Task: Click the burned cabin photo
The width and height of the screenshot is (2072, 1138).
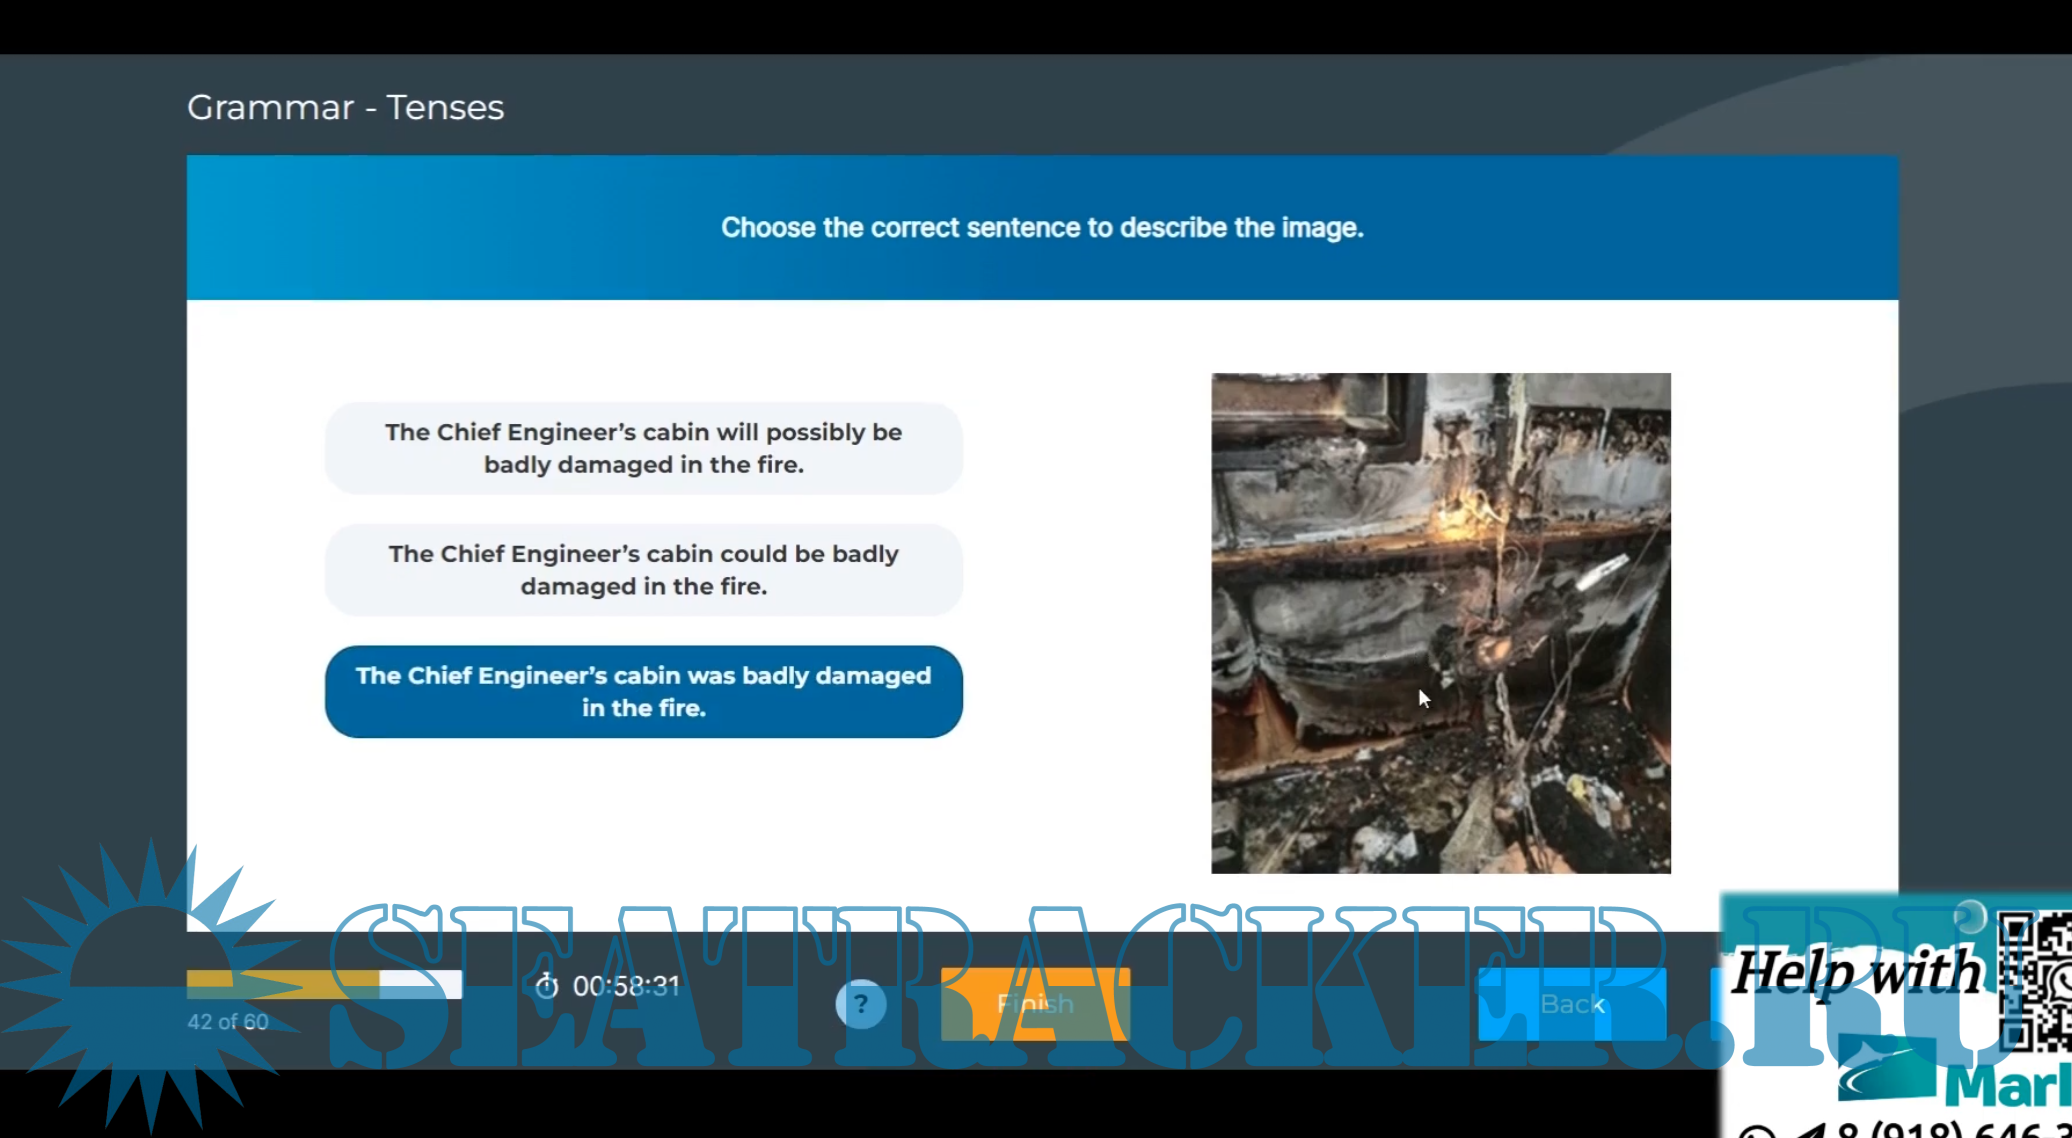Action: 1440,623
